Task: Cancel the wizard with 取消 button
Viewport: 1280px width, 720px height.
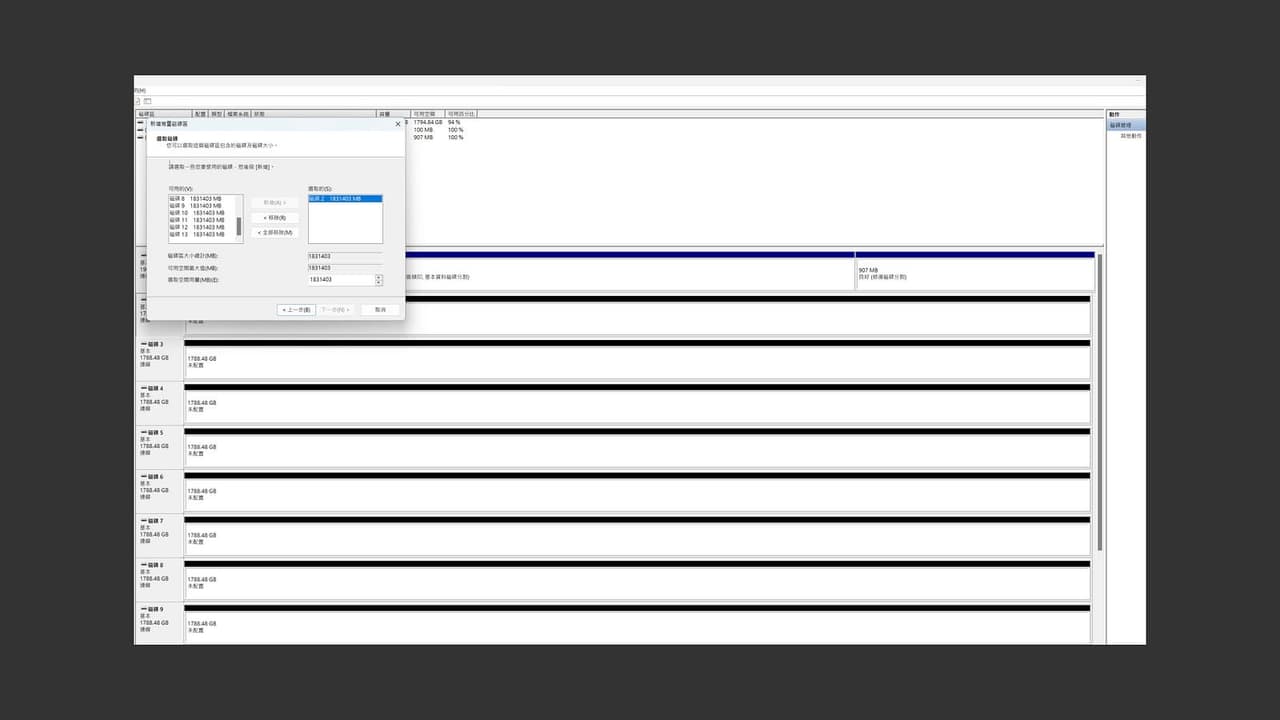Action: coord(381,310)
